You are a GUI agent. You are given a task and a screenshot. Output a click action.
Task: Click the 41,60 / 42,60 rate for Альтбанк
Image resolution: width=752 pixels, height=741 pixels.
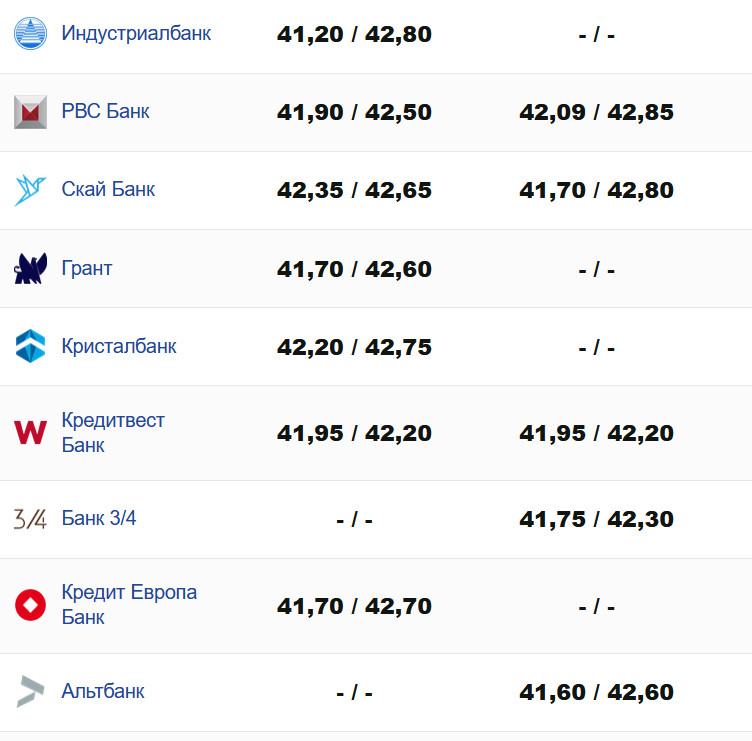(x=596, y=692)
